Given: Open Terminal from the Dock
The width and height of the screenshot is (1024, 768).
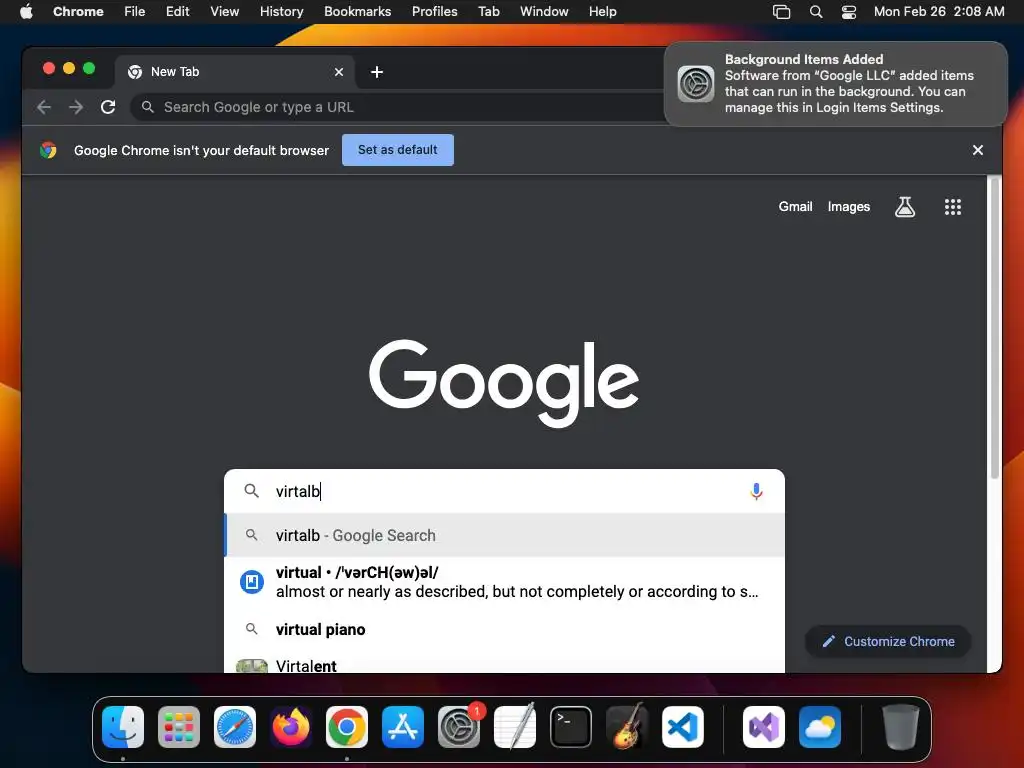Looking at the screenshot, I should (571, 727).
